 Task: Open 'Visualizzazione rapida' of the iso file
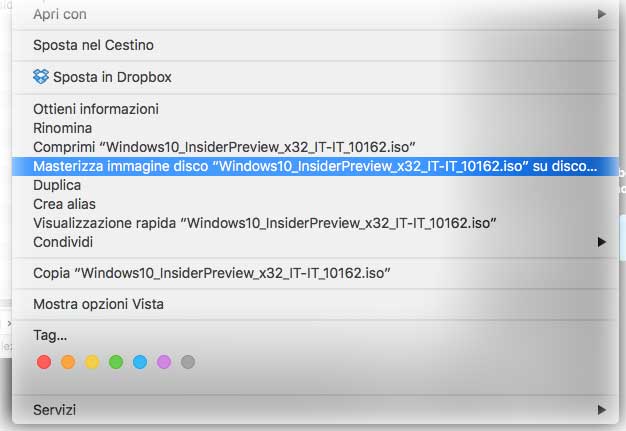(315, 223)
